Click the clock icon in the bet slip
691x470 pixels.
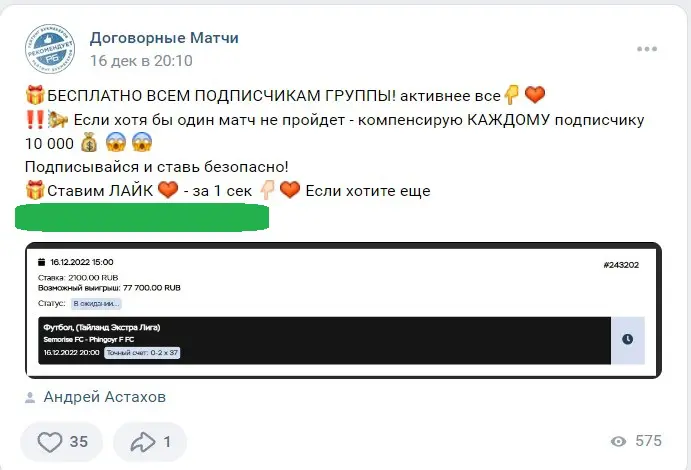pos(627,339)
